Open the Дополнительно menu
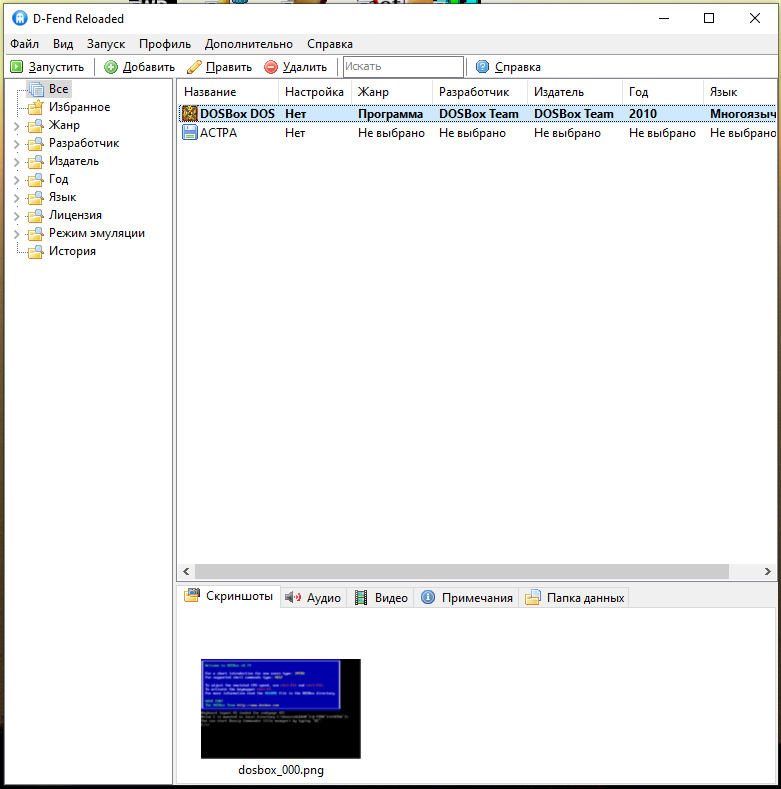 pyautogui.click(x=249, y=44)
